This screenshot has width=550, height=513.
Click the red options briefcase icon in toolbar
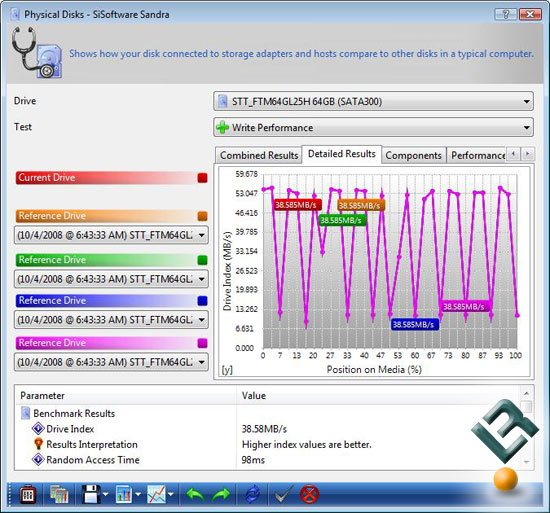(x=28, y=495)
